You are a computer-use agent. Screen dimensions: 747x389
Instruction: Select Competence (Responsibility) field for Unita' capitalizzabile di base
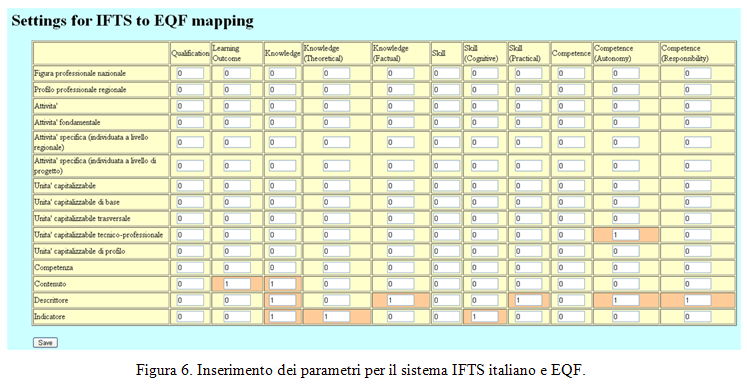pyautogui.click(x=697, y=202)
